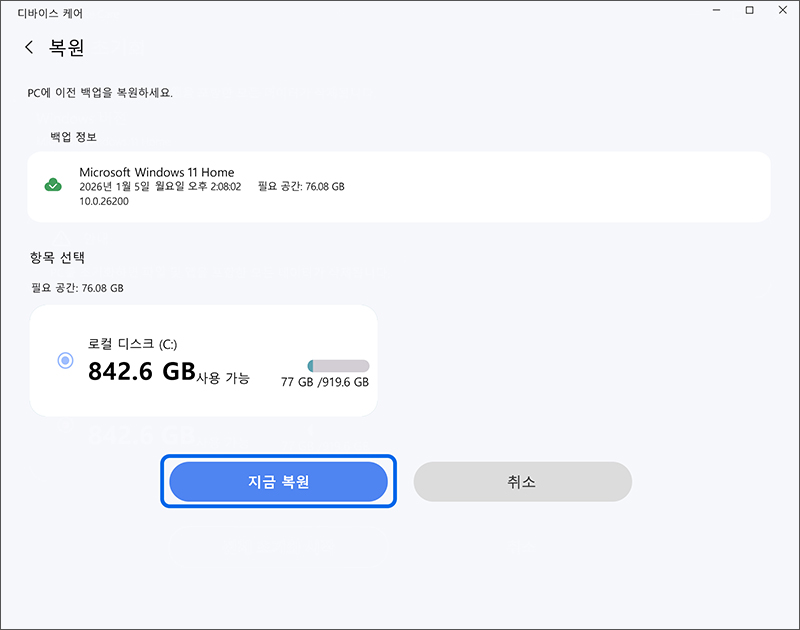Click the green cloud backup status icon

click(53, 184)
